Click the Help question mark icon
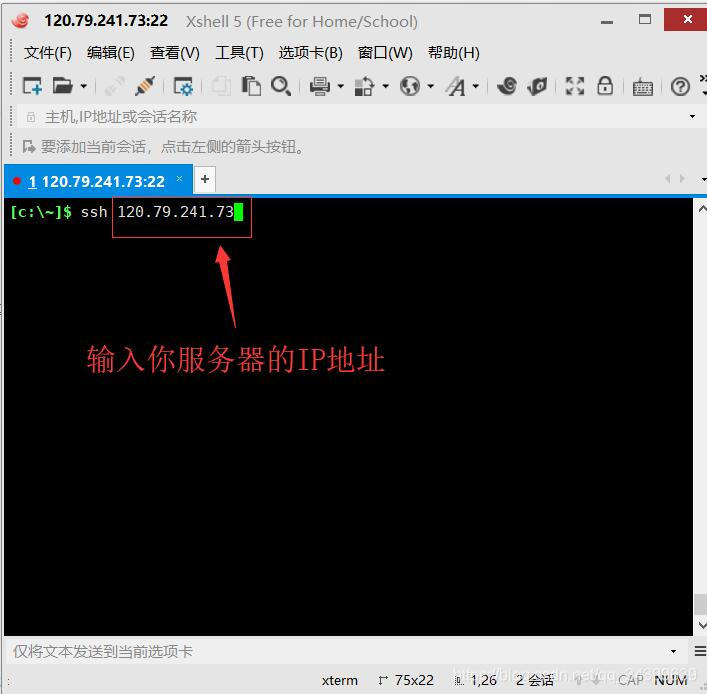 (x=680, y=86)
